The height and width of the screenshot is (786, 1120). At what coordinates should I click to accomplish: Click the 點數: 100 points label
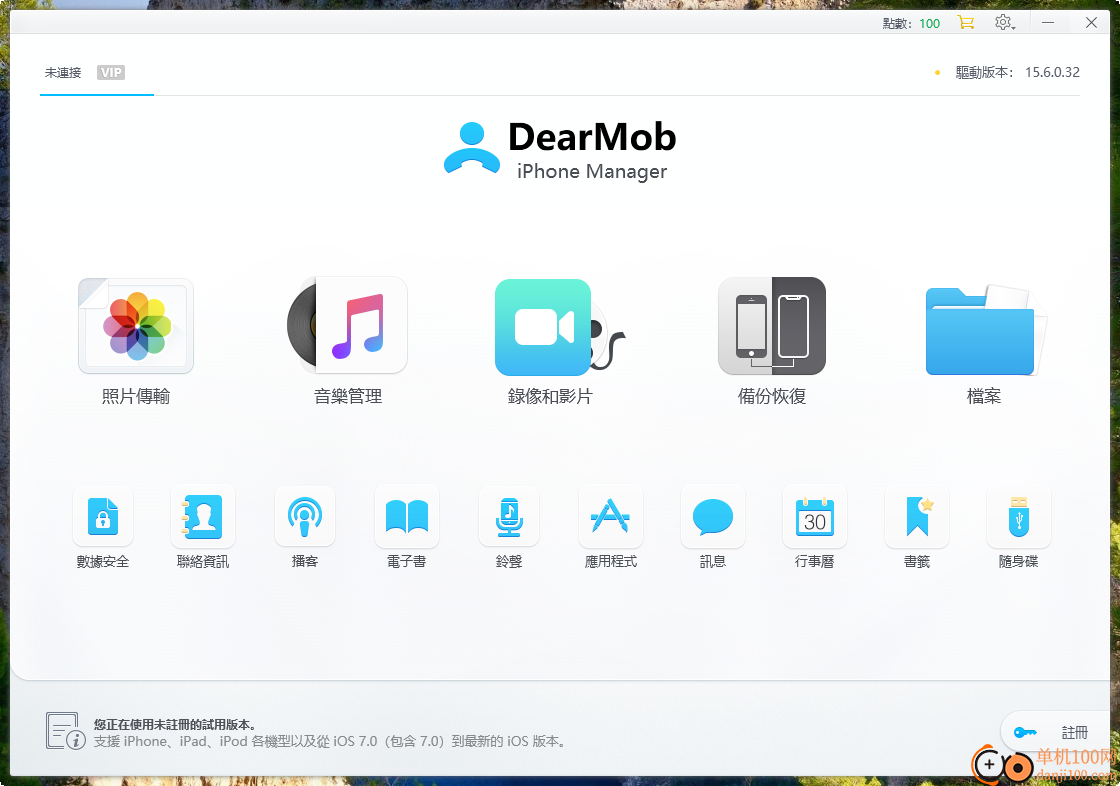[x=911, y=24]
